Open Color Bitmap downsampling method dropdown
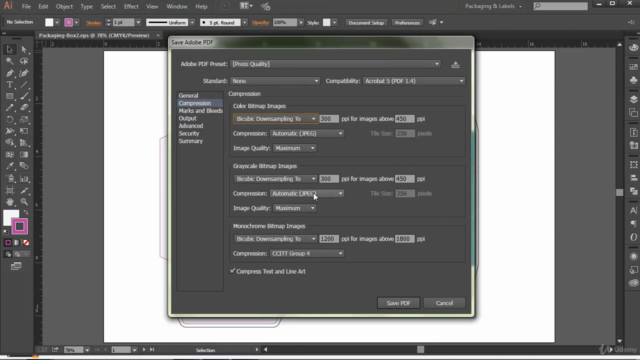The image size is (640, 360). tap(276, 119)
